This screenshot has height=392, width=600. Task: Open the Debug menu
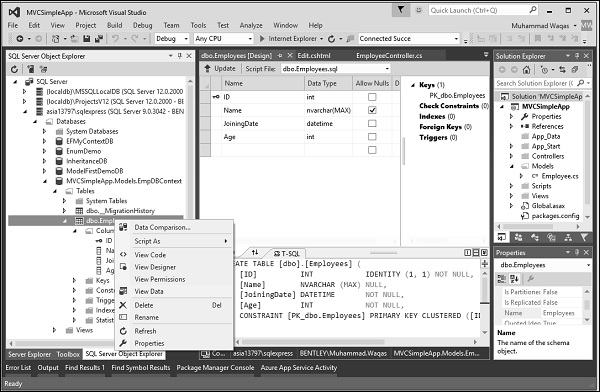point(142,25)
